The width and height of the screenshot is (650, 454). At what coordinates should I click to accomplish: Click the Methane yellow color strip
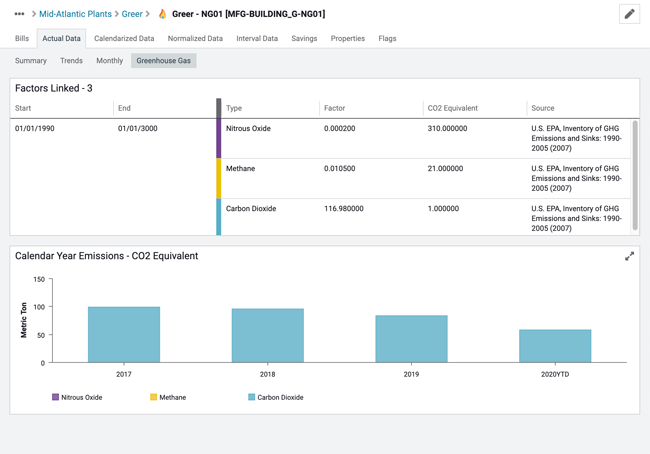tap(219, 178)
